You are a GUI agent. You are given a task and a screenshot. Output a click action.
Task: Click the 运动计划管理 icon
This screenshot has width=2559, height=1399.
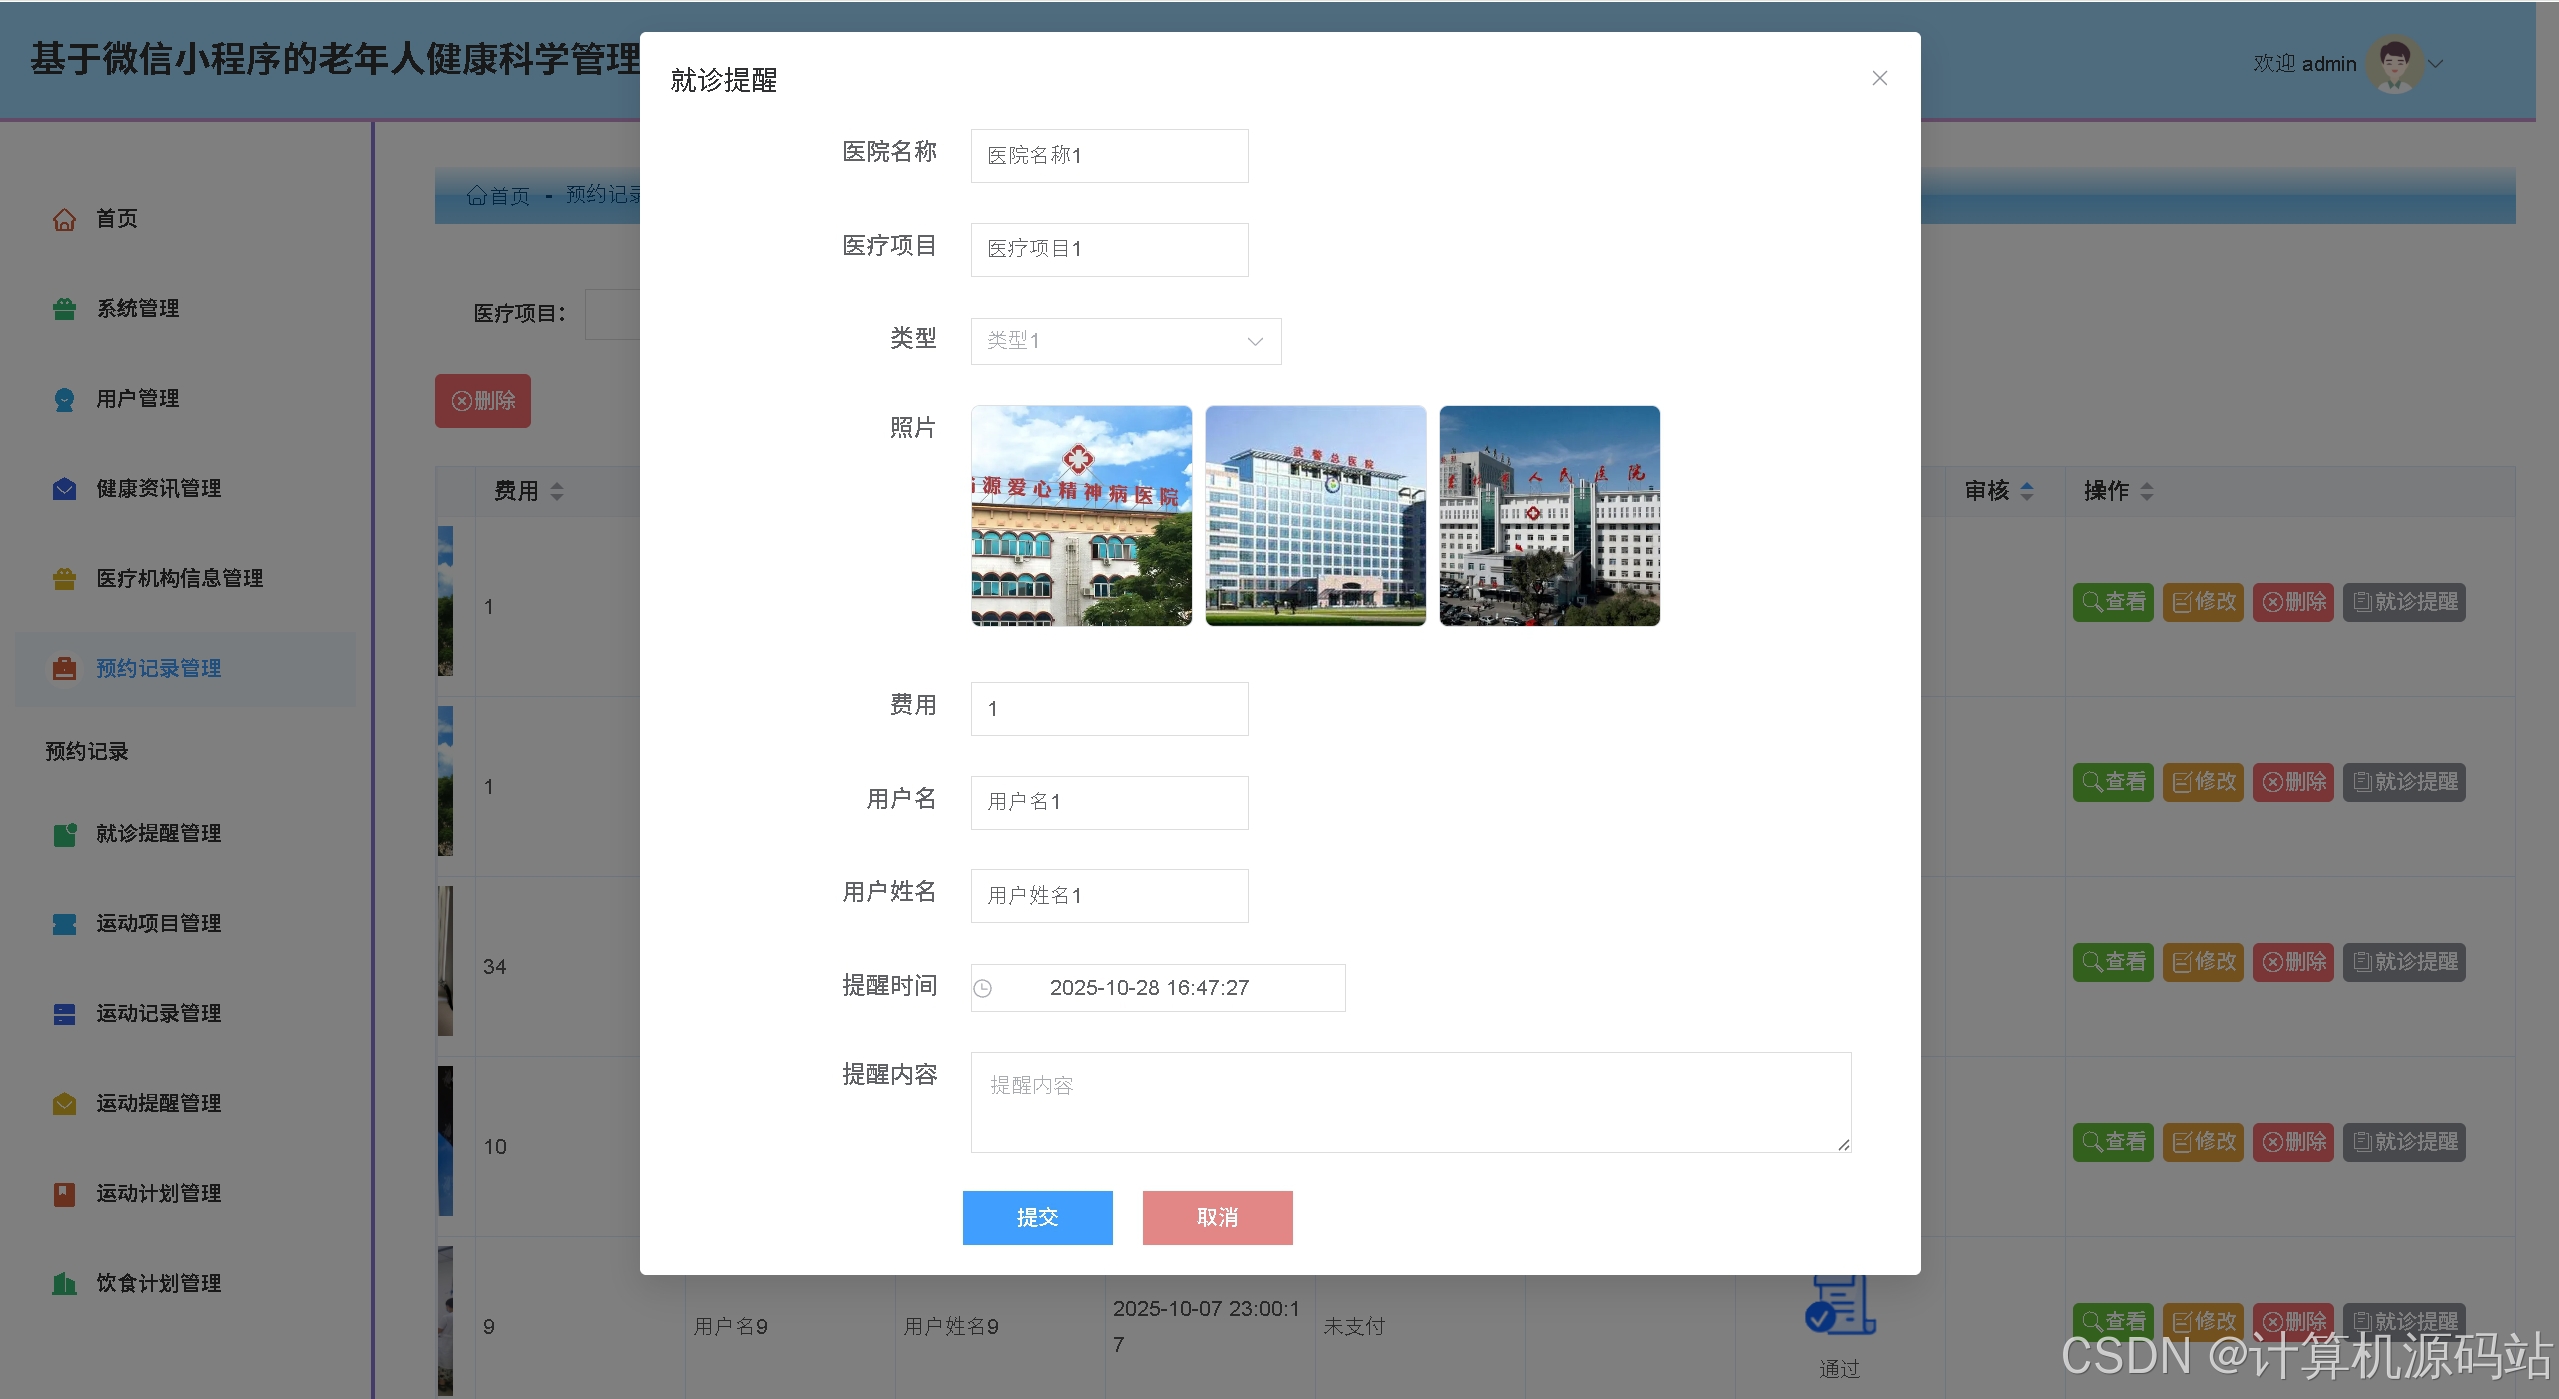[x=64, y=1194]
